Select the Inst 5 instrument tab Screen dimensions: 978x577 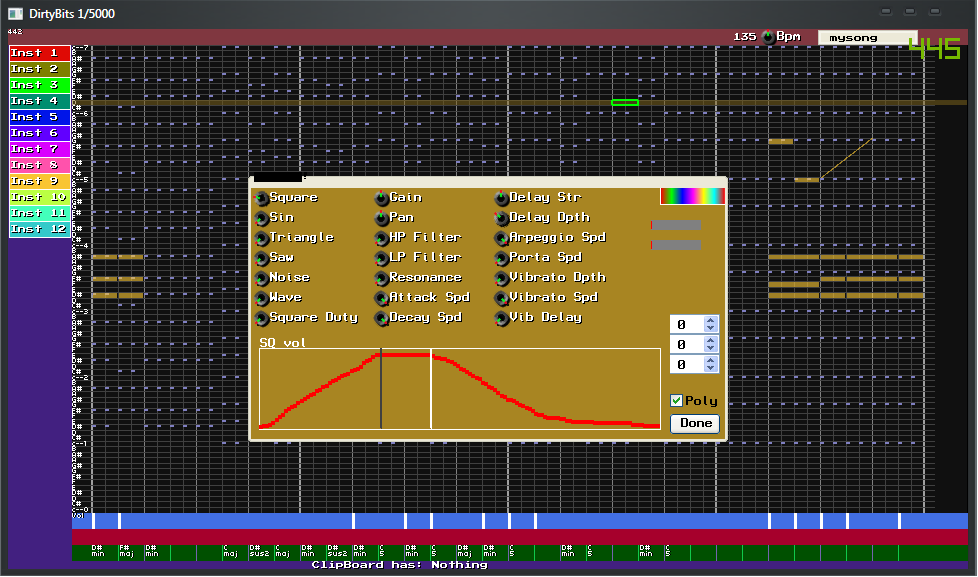click(39, 117)
